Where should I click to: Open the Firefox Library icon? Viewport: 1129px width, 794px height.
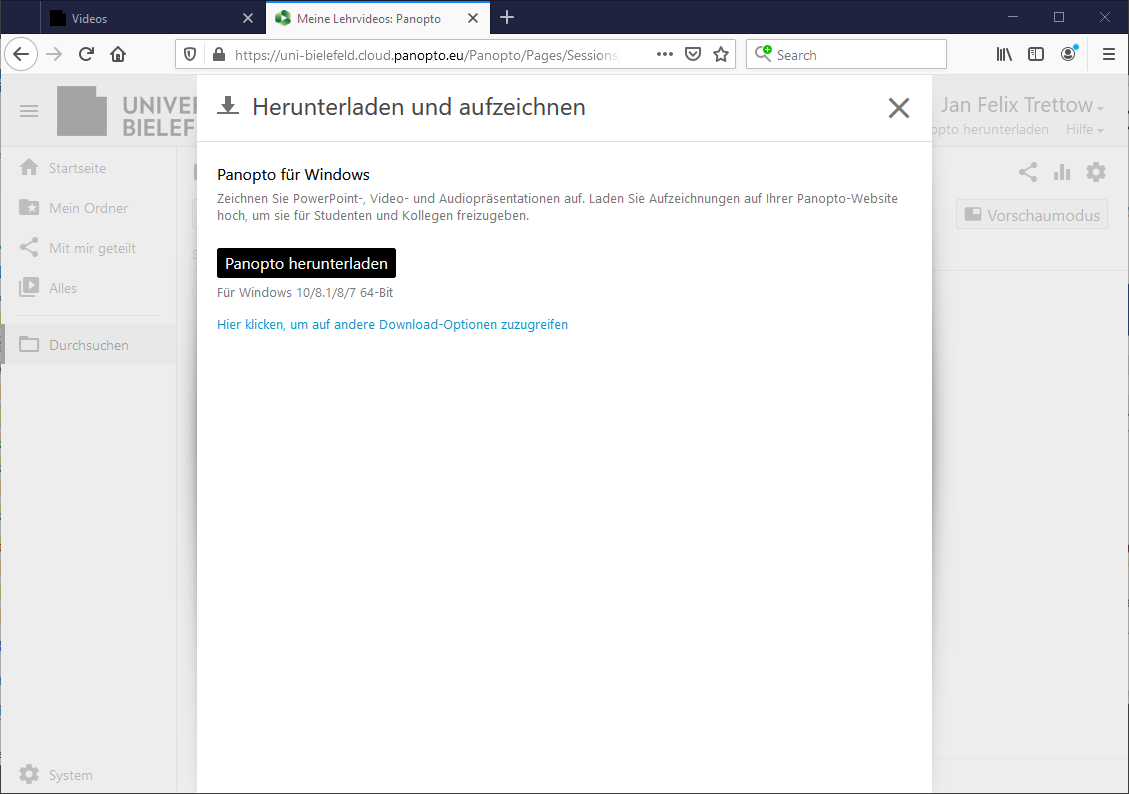[1004, 55]
